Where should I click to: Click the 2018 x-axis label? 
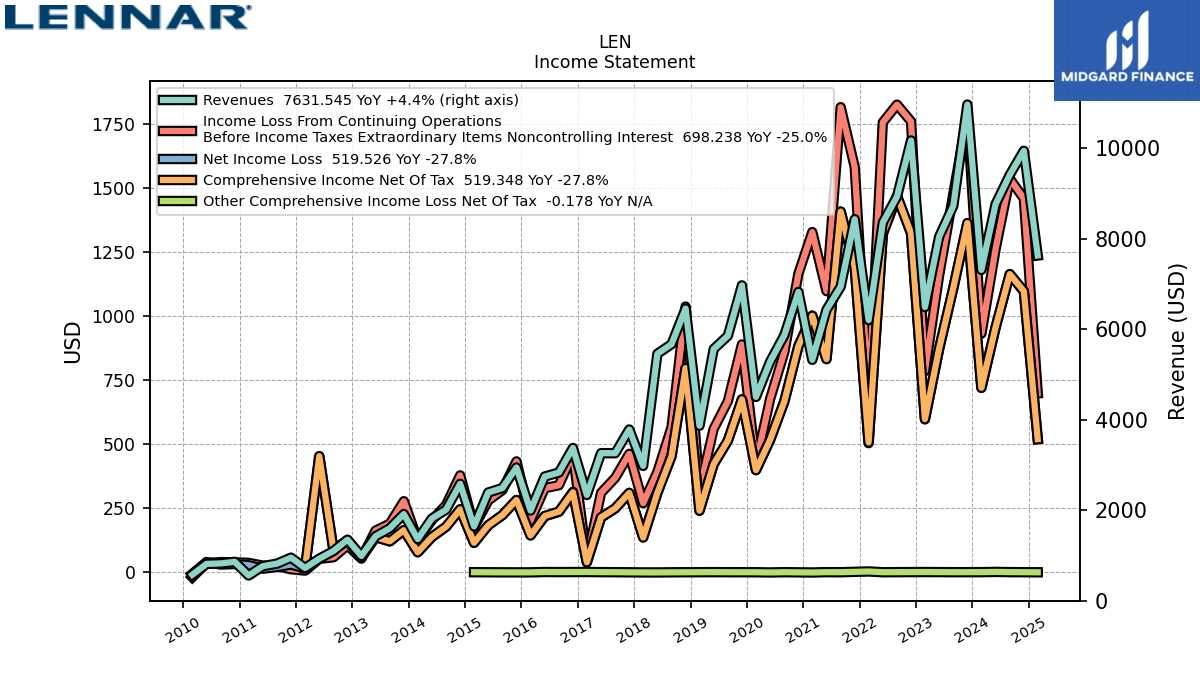coord(632,629)
